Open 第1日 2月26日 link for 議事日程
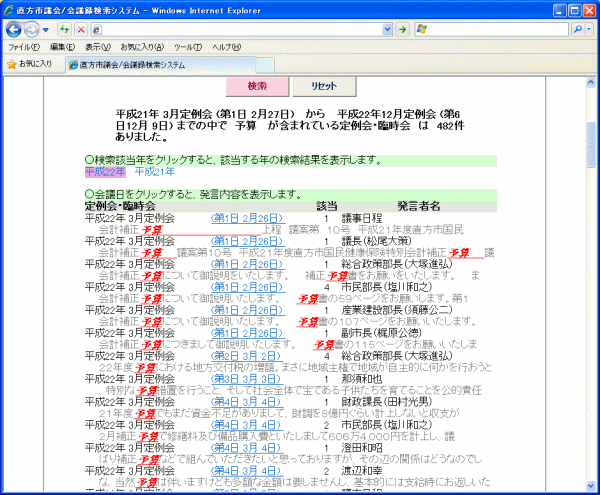The width and height of the screenshot is (600, 495). pyautogui.click(x=248, y=218)
